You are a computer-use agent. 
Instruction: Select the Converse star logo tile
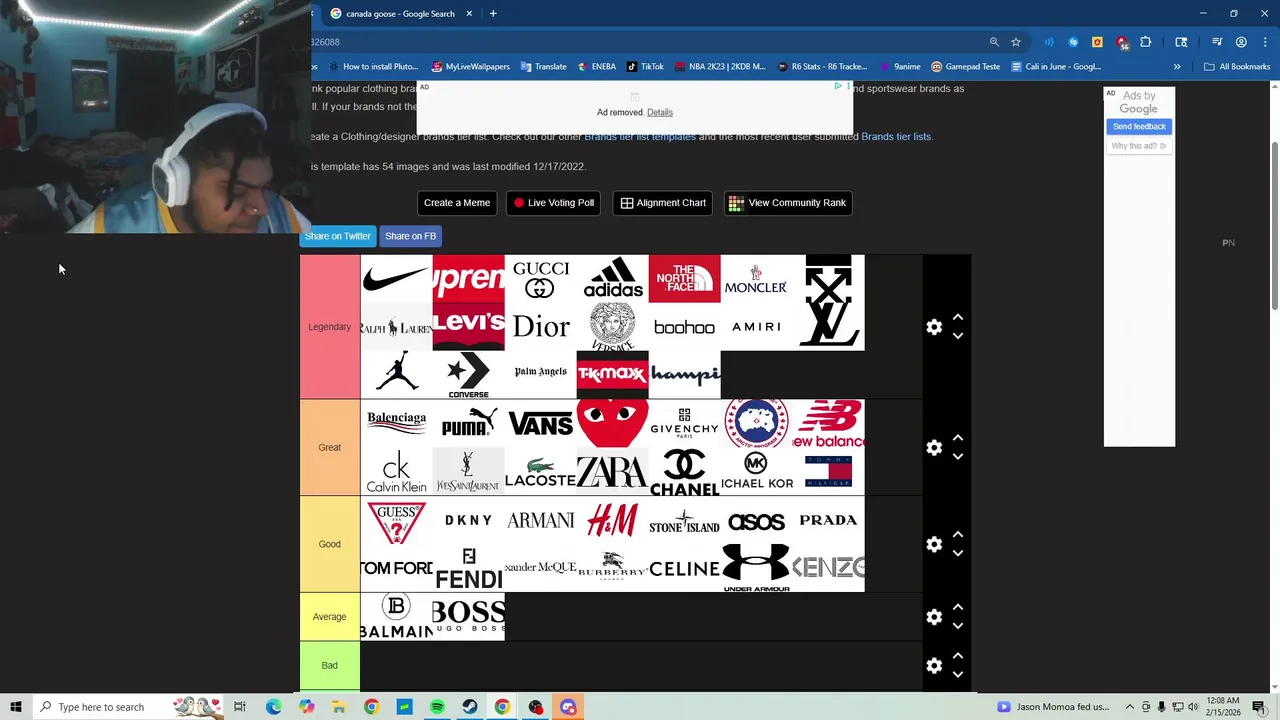468,374
